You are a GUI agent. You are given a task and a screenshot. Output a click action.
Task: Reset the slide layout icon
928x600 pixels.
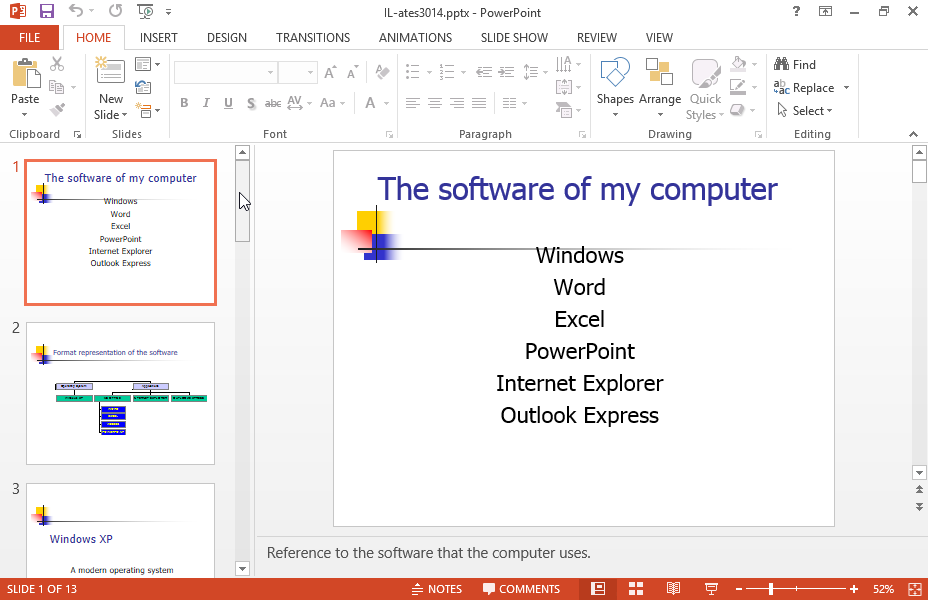coord(143,88)
